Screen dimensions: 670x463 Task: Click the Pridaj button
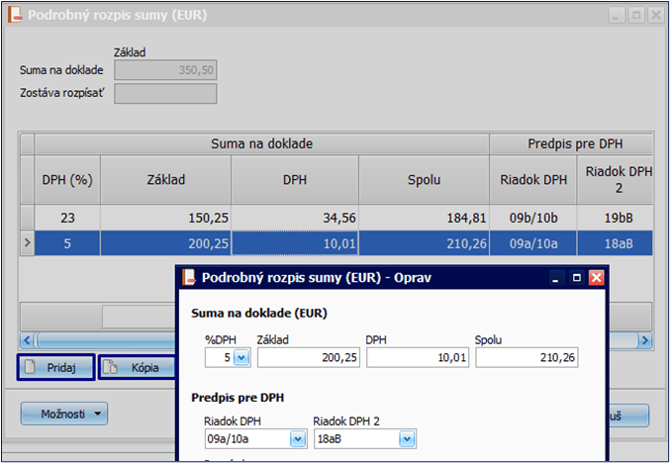click(x=57, y=368)
